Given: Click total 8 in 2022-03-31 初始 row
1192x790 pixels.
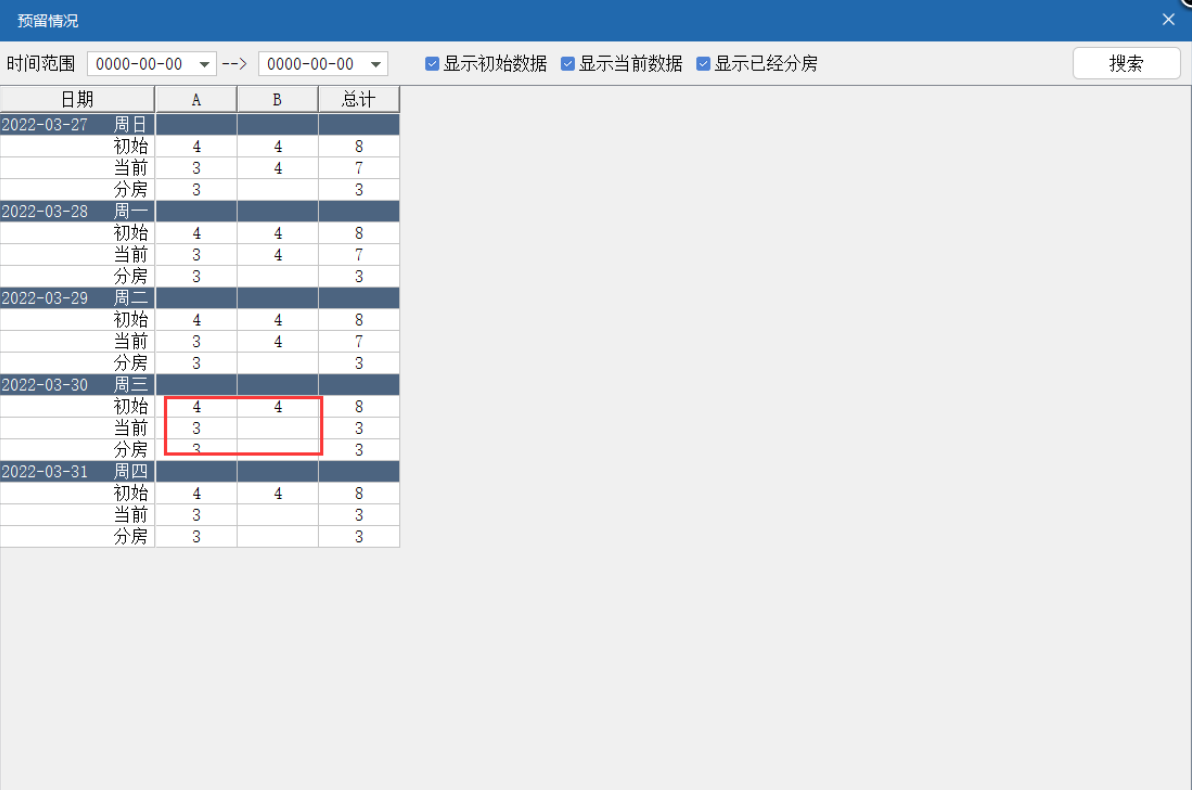Looking at the screenshot, I should (359, 493).
